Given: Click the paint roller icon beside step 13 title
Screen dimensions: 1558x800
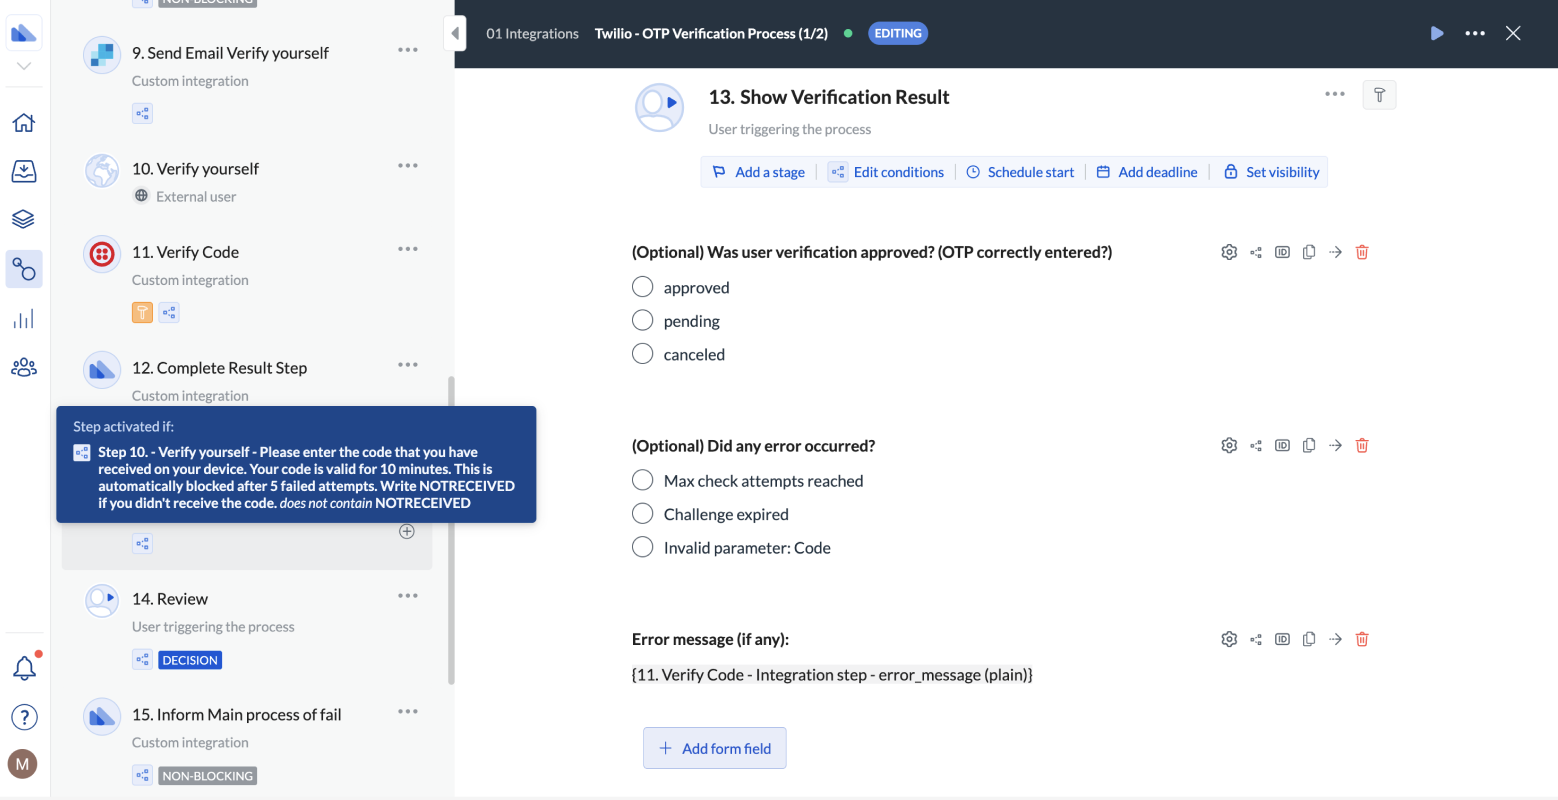Looking at the screenshot, I should (x=1379, y=95).
